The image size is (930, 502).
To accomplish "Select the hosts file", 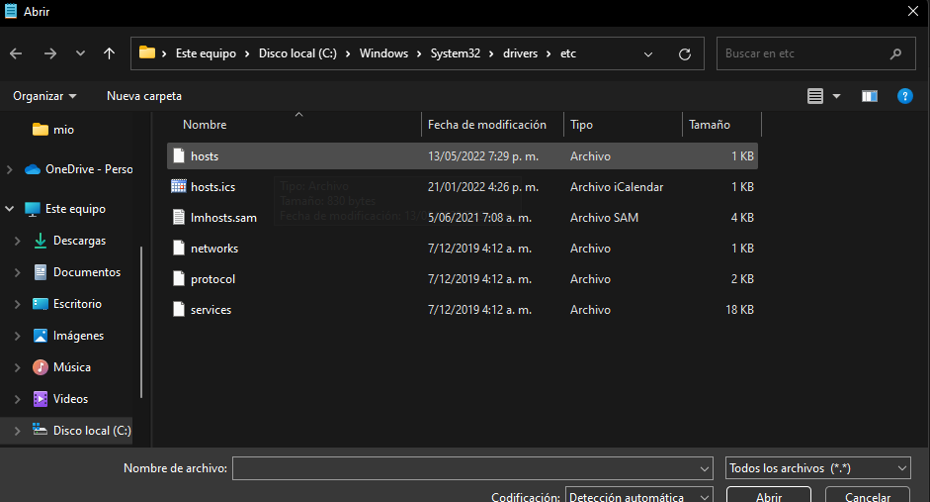I will click(x=462, y=156).
